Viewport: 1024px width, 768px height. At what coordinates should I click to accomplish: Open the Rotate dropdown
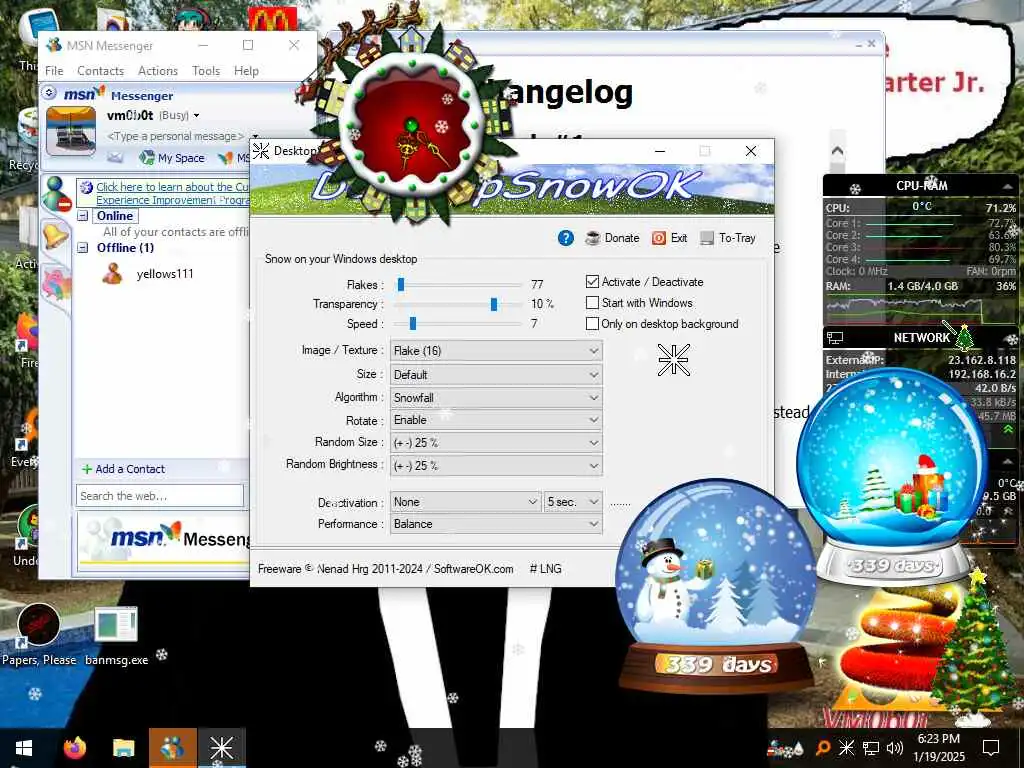pos(496,420)
